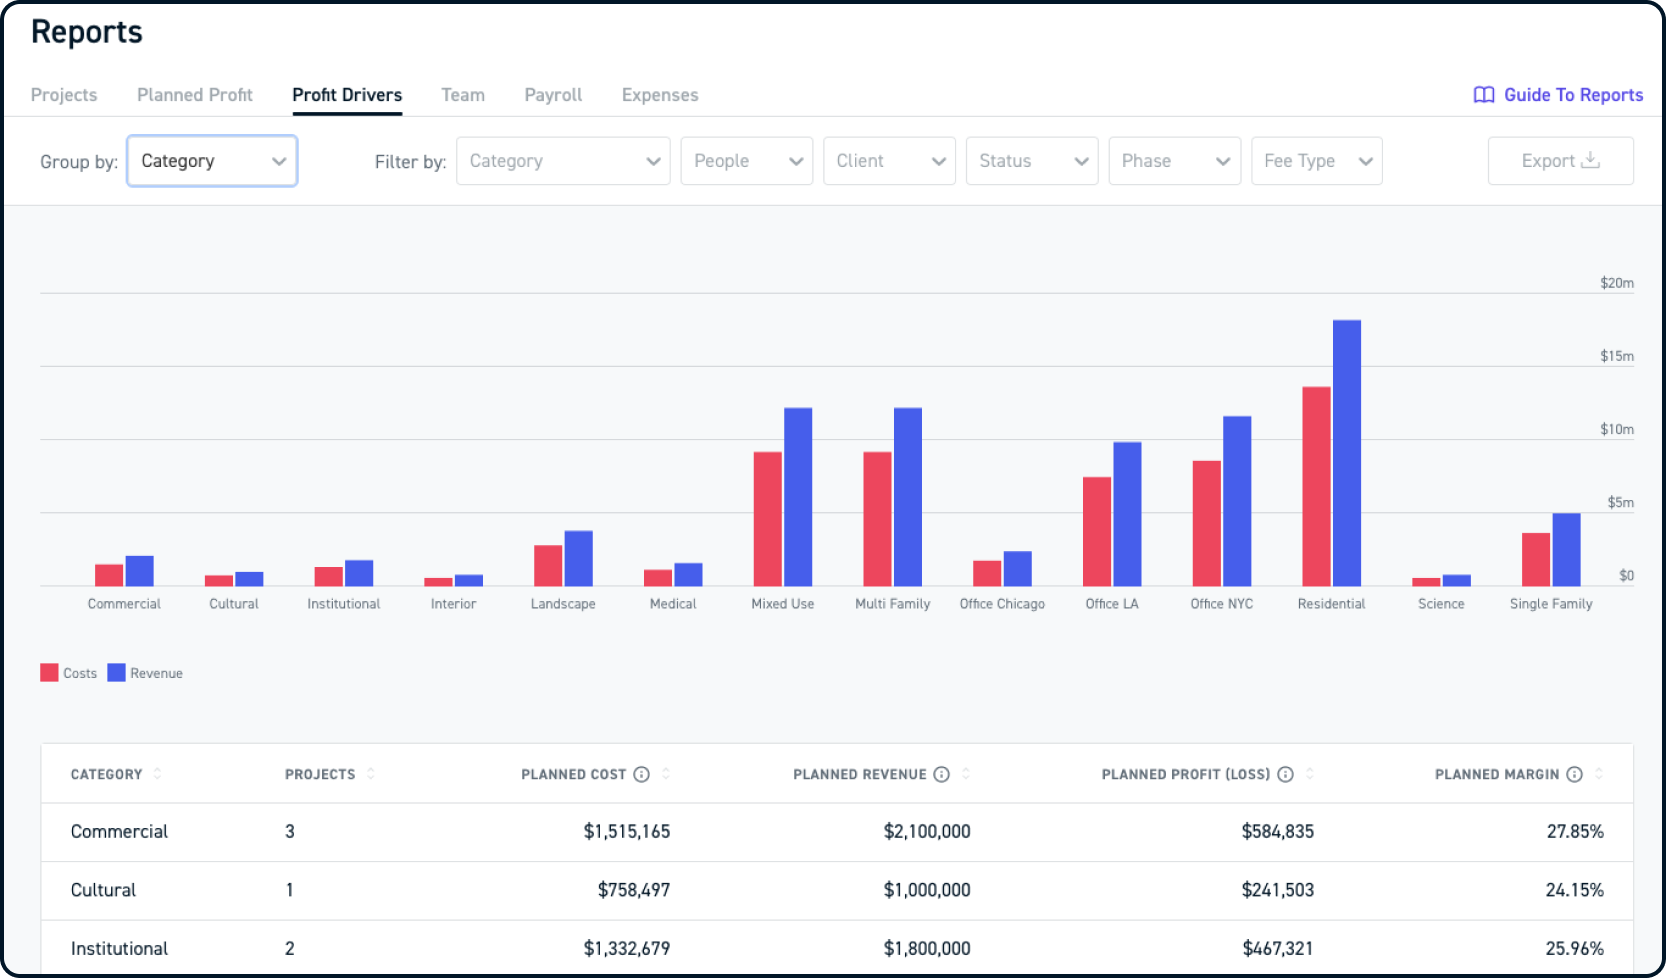Click the 24.15% margin value
The height and width of the screenshot is (978, 1666).
tap(1575, 890)
